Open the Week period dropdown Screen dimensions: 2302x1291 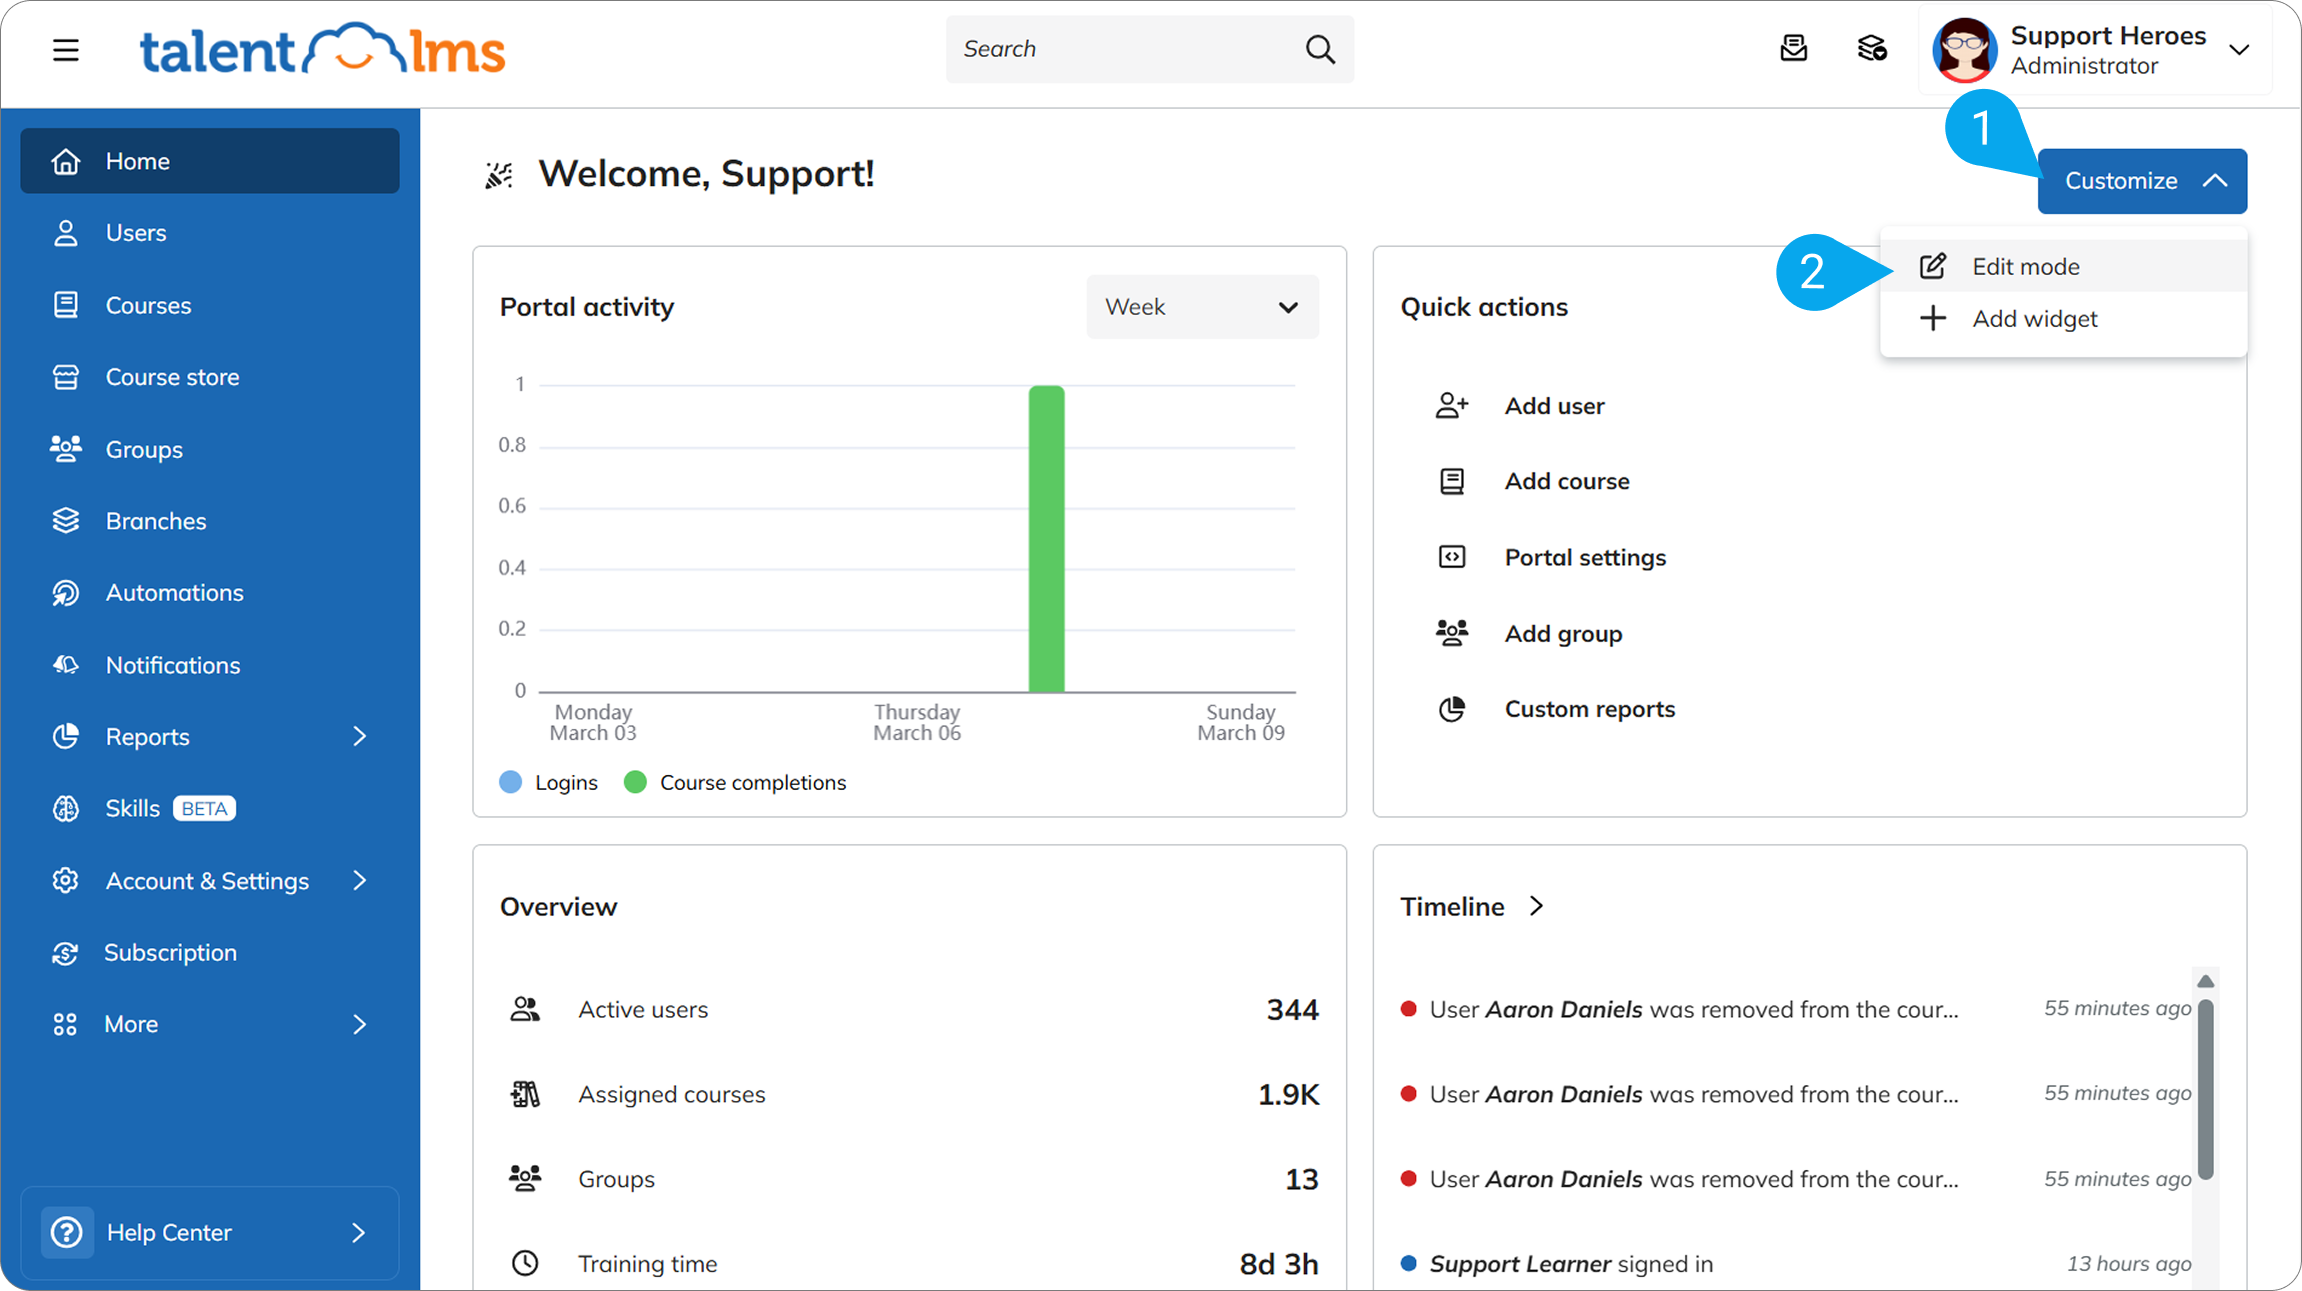(x=1202, y=307)
